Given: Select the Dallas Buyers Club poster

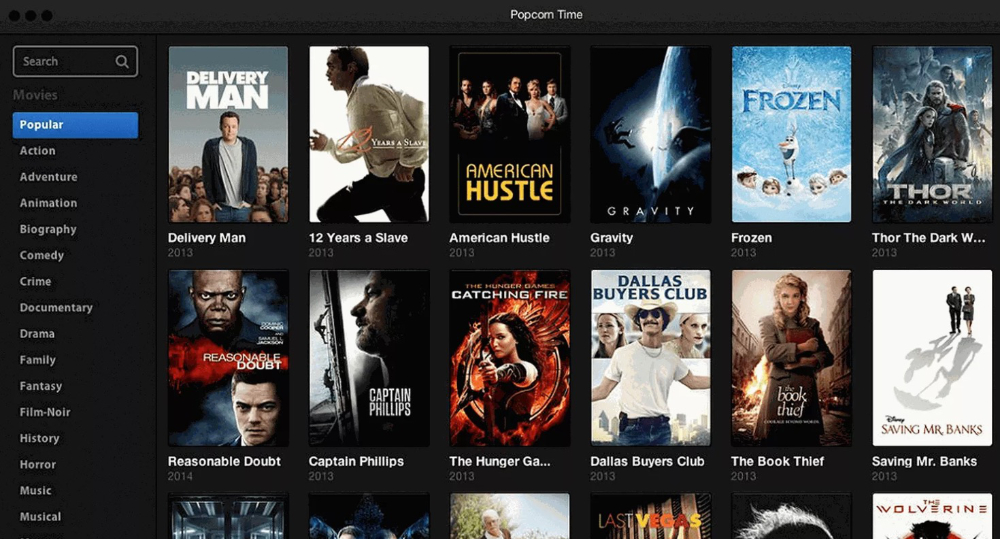Looking at the screenshot, I should point(651,358).
